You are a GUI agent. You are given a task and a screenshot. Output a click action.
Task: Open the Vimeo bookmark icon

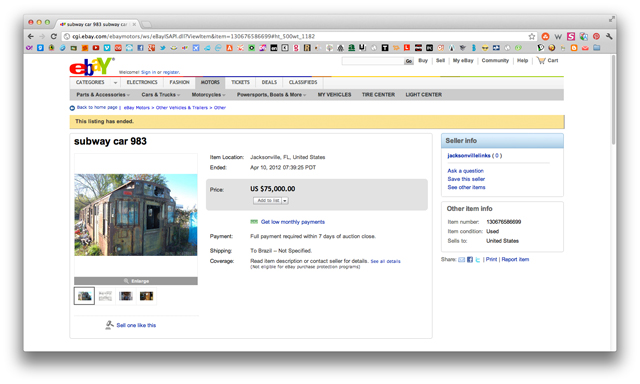[x=107, y=48]
